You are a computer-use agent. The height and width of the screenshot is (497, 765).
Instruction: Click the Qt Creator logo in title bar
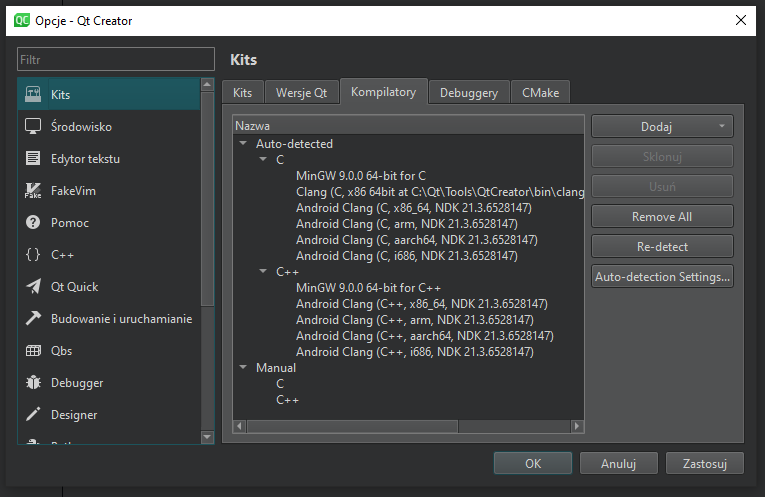click(x=21, y=20)
